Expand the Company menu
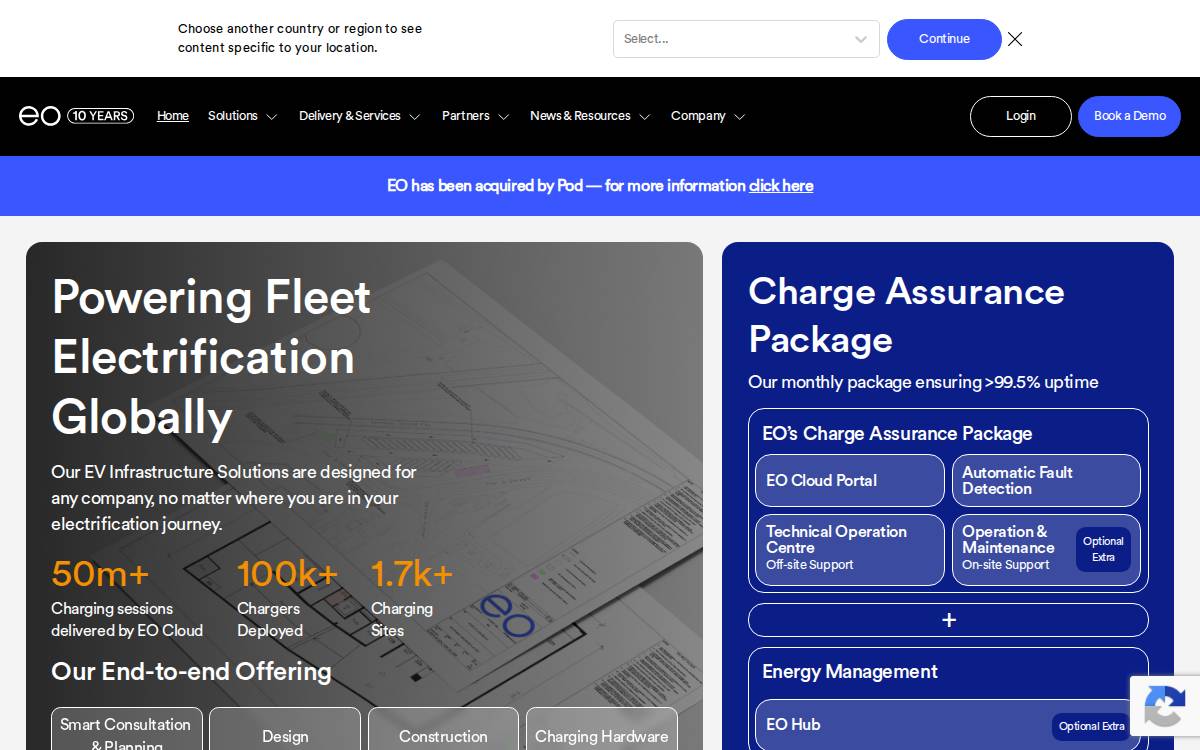 point(707,116)
